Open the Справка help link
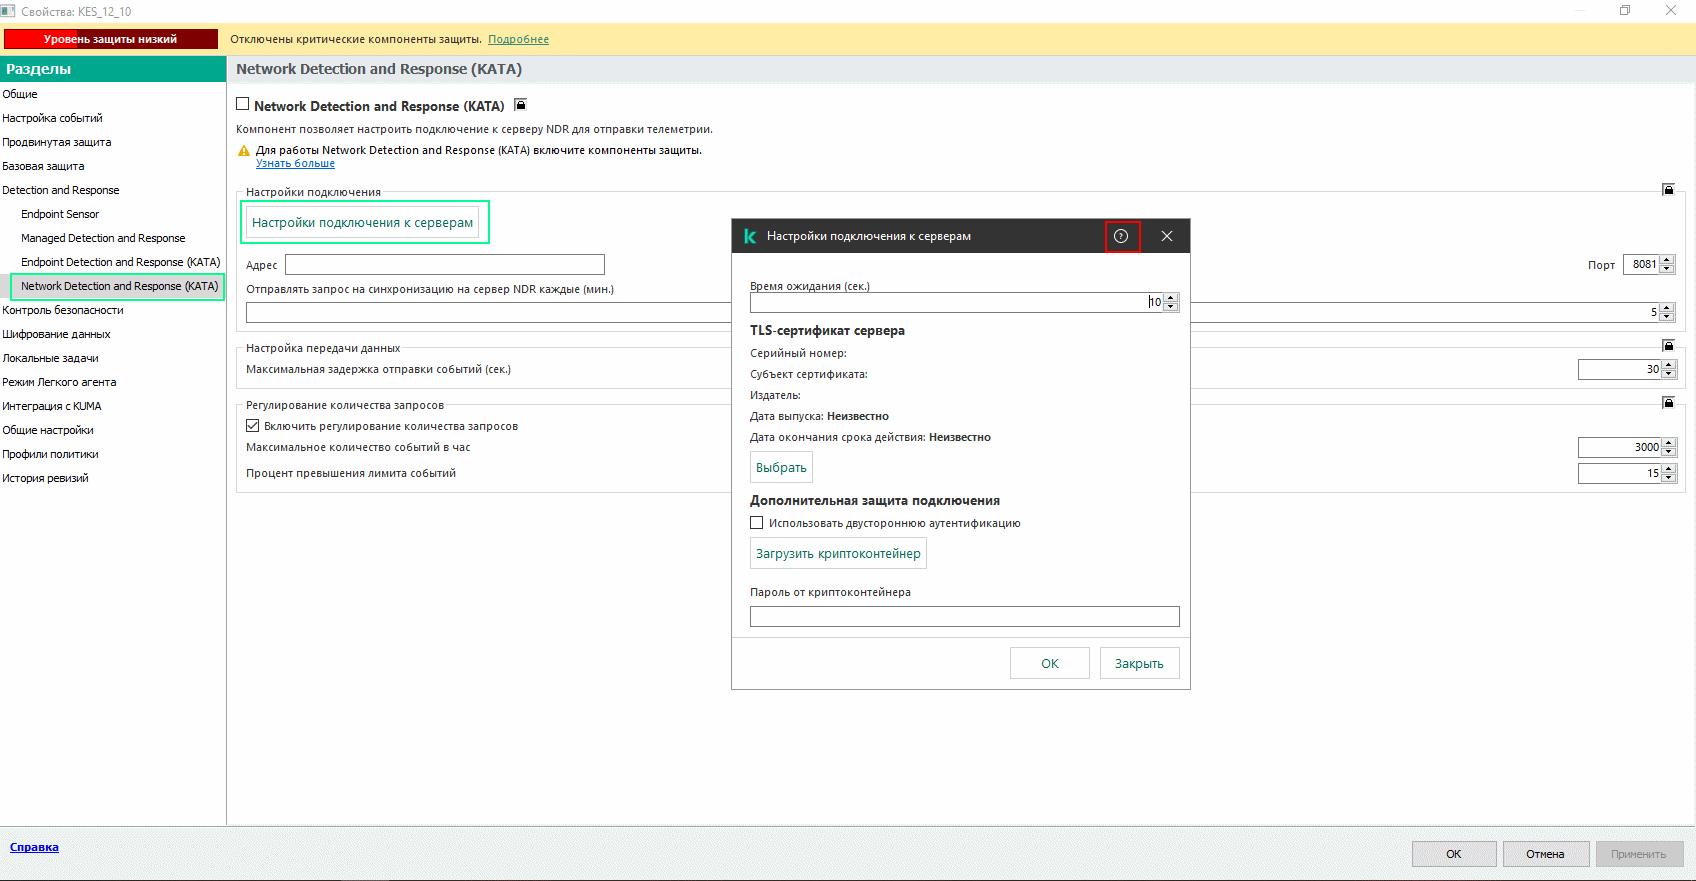Screen dimensions: 1696x881 34,847
